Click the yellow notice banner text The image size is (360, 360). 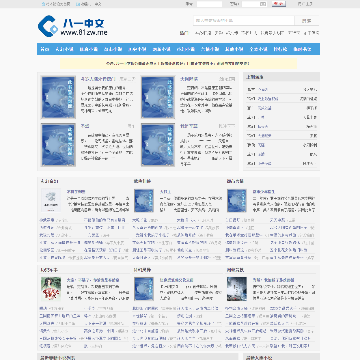[178, 63]
